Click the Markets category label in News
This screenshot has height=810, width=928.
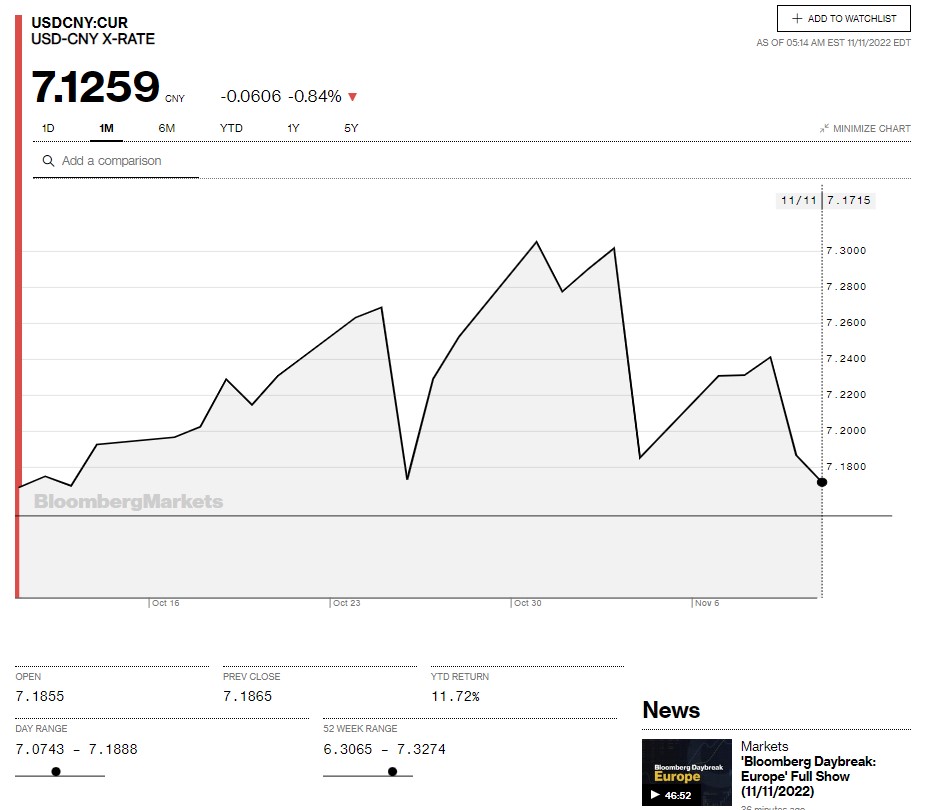coord(764,746)
